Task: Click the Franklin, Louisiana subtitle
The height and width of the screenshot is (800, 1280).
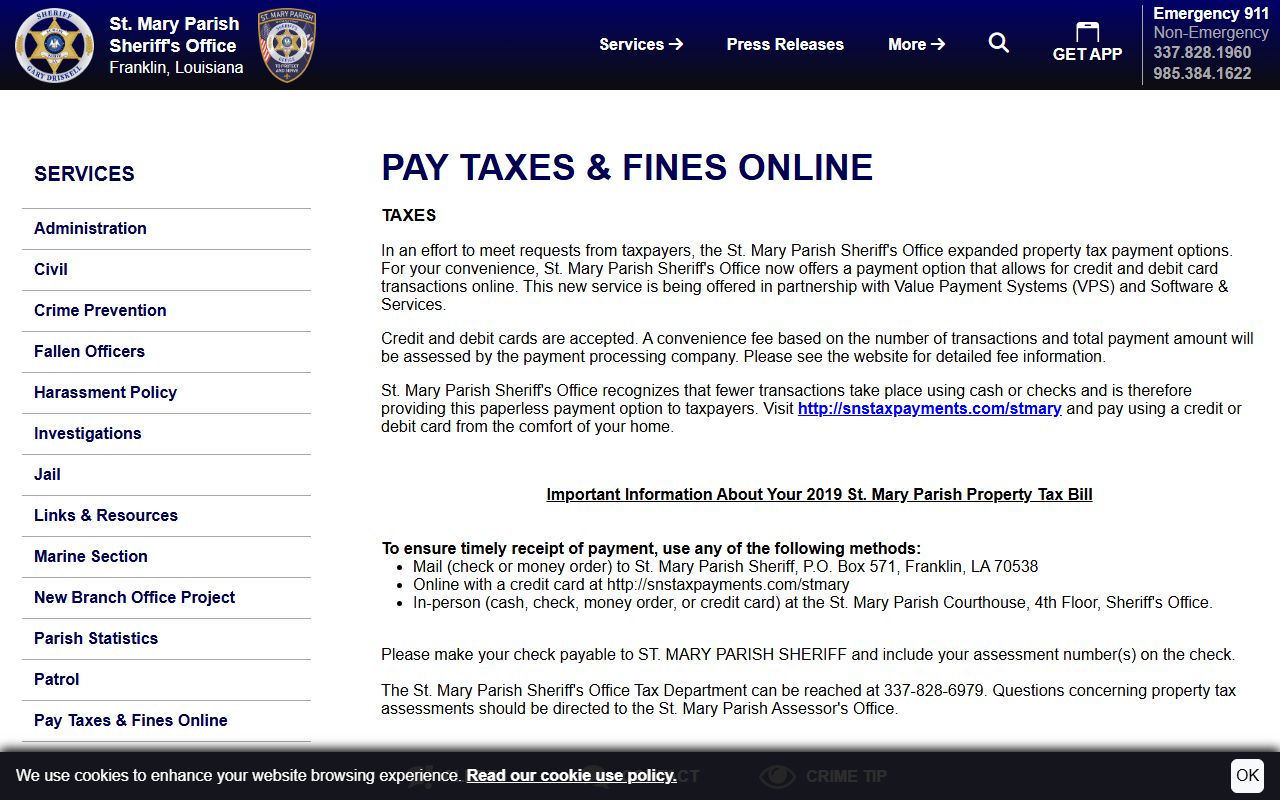Action: tap(176, 67)
